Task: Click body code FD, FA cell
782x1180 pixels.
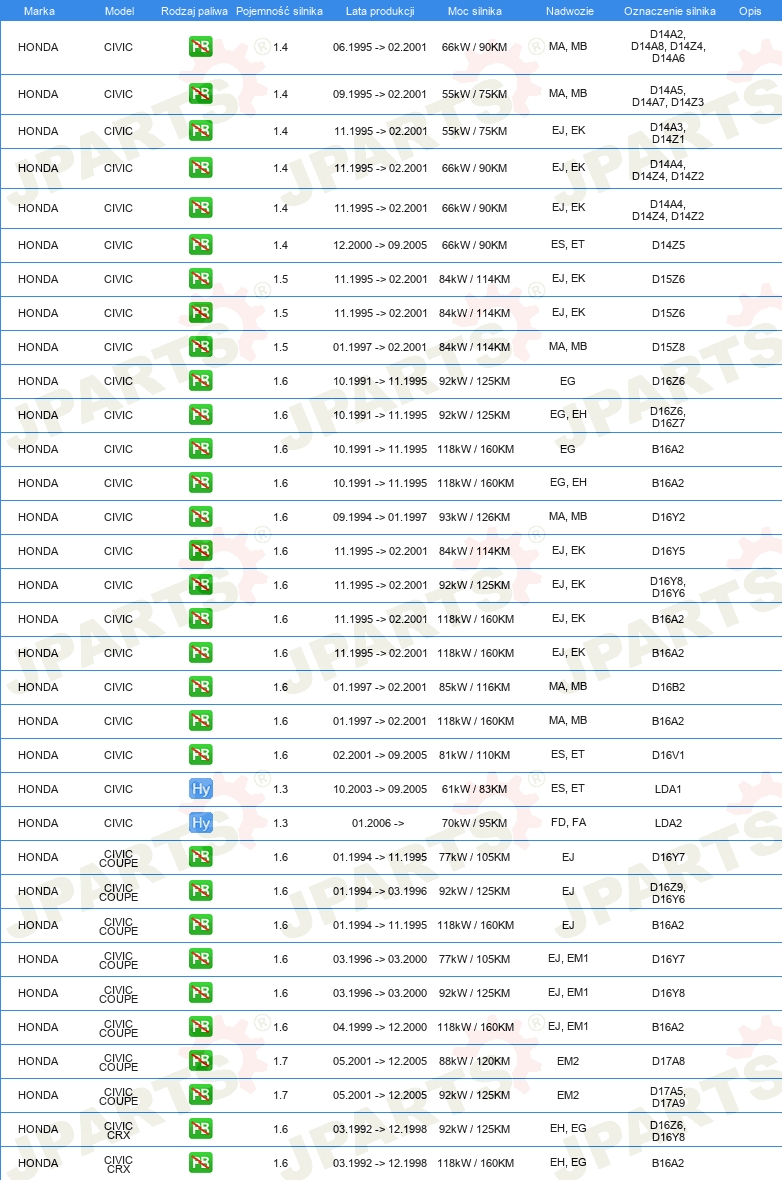Action: (x=568, y=823)
